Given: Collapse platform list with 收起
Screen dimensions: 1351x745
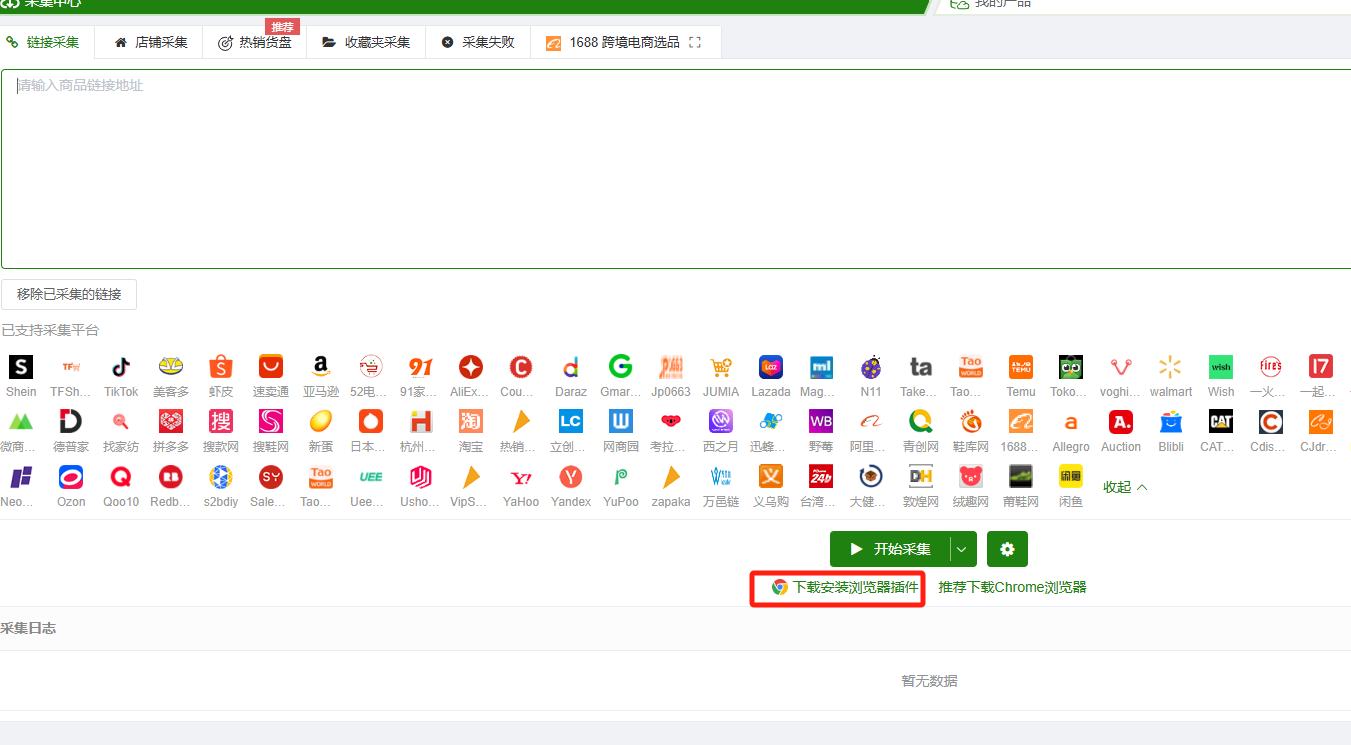Looking at the screenshot, I should click(1125, 487).
